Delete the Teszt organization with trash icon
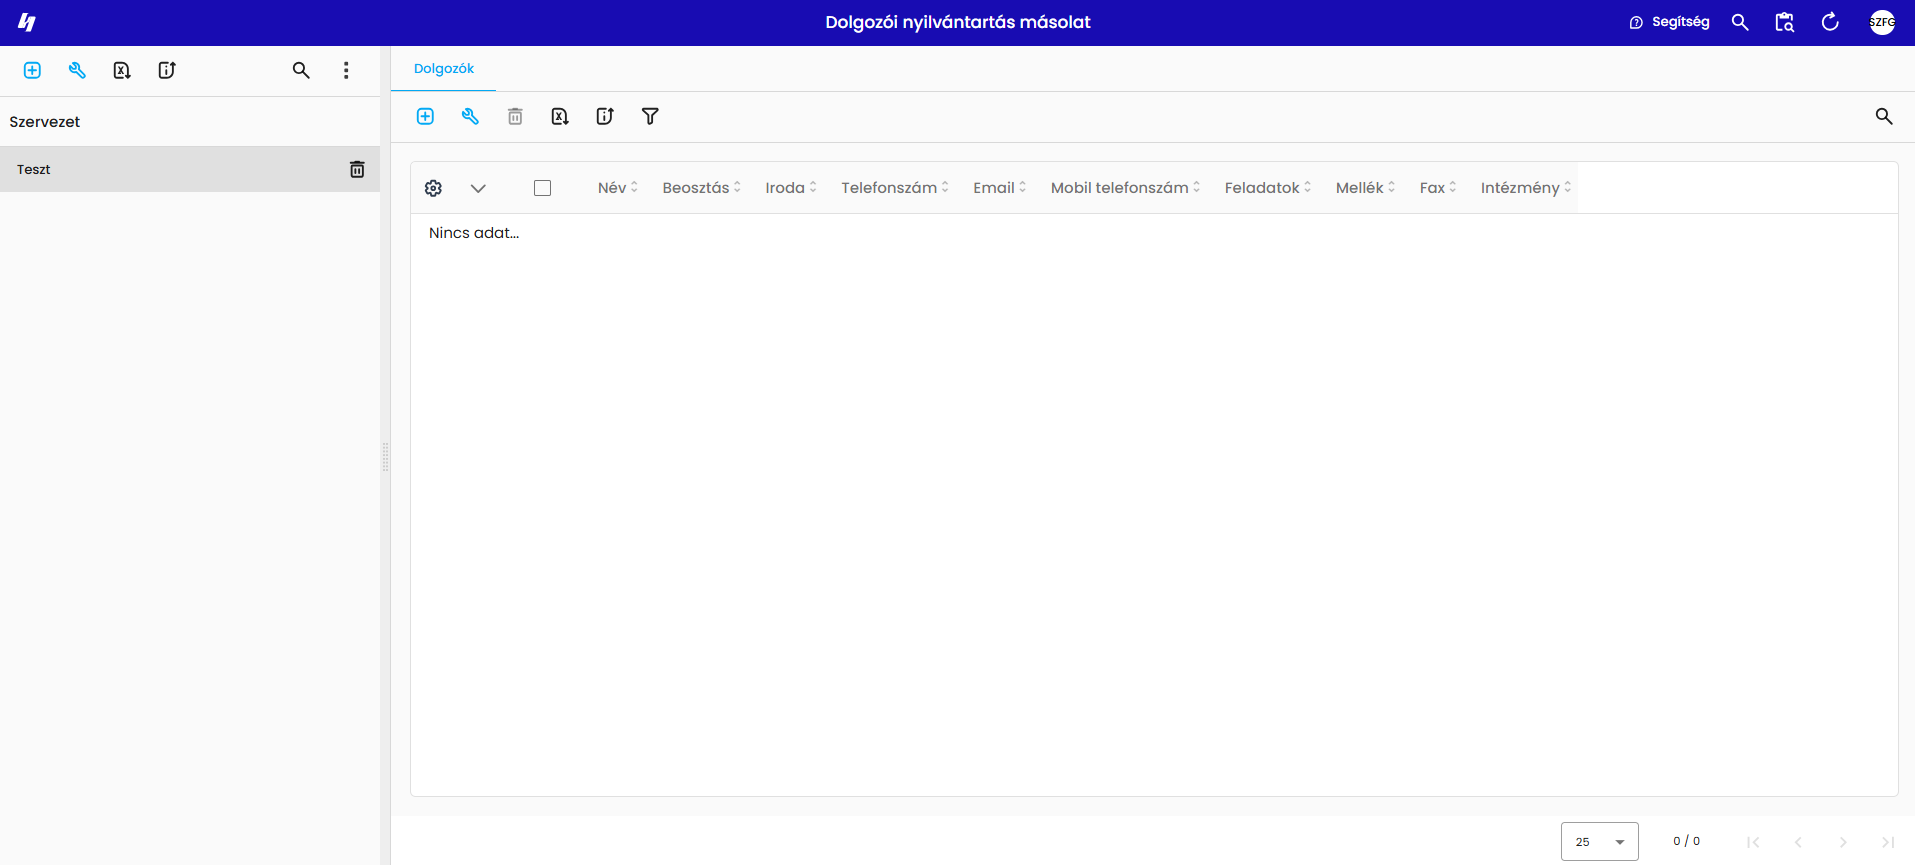Image resolution: width=1915 pixels, height=865 pixels. 357,169
